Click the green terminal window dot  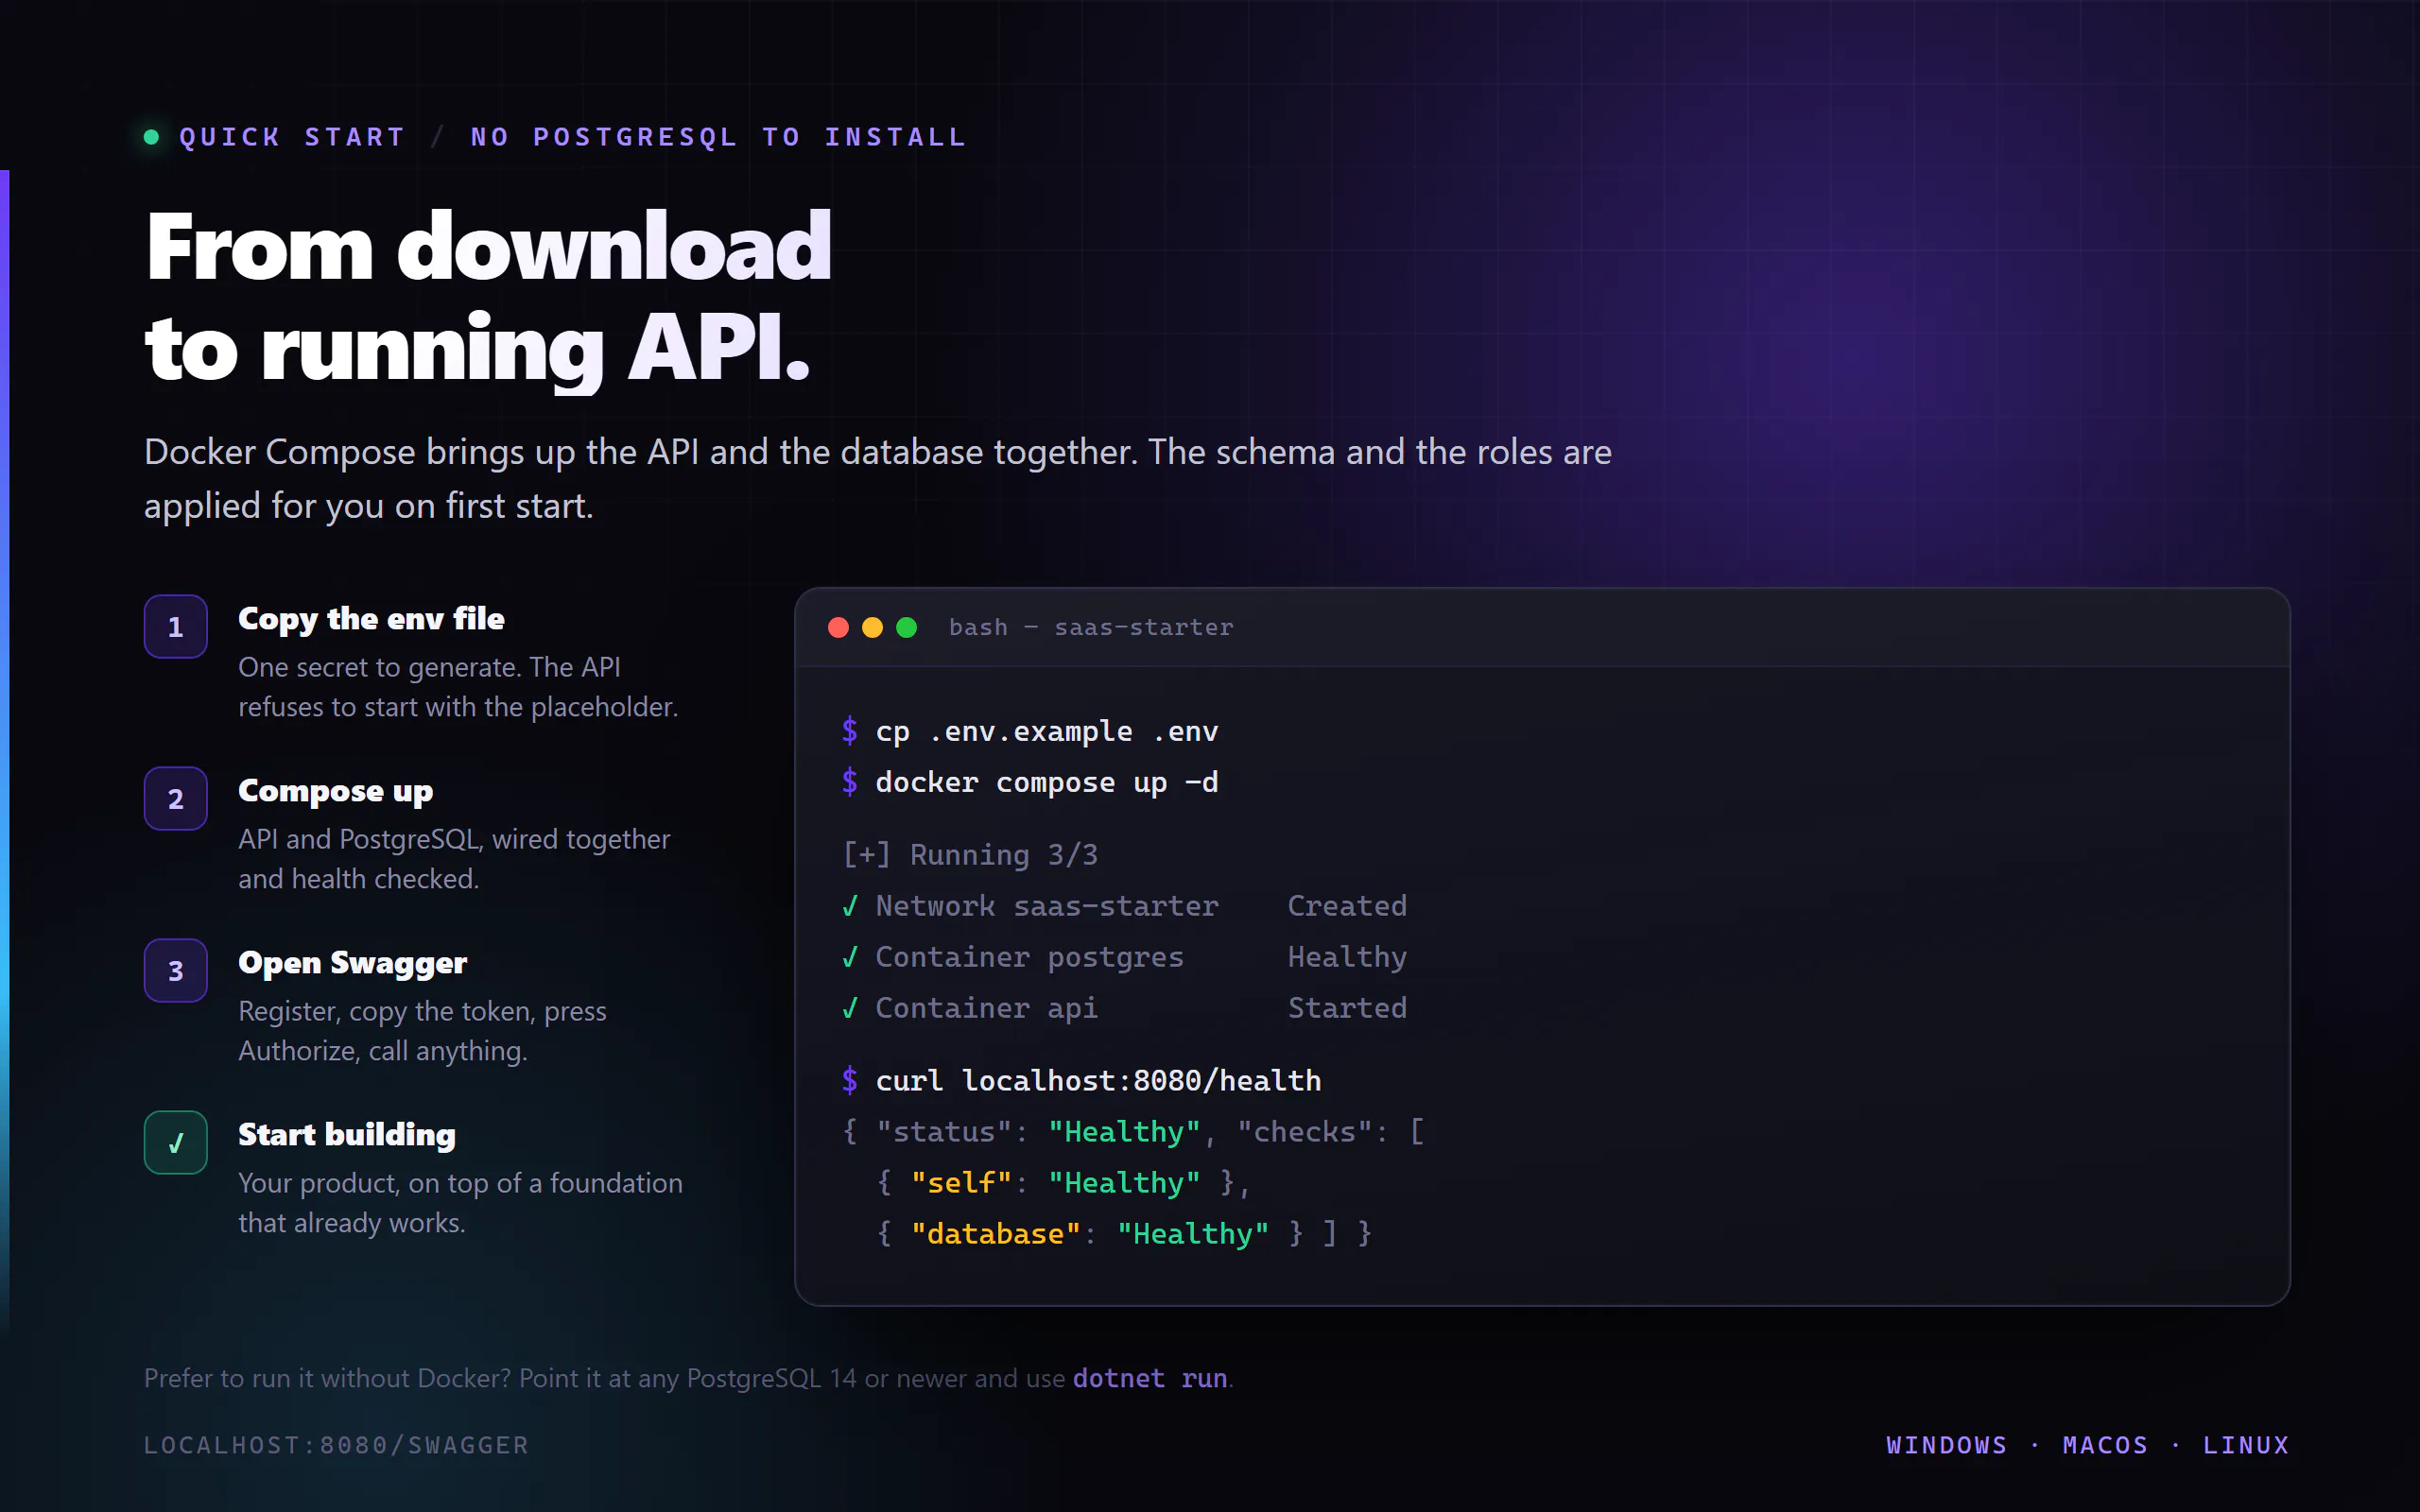(x=907, y=627)
